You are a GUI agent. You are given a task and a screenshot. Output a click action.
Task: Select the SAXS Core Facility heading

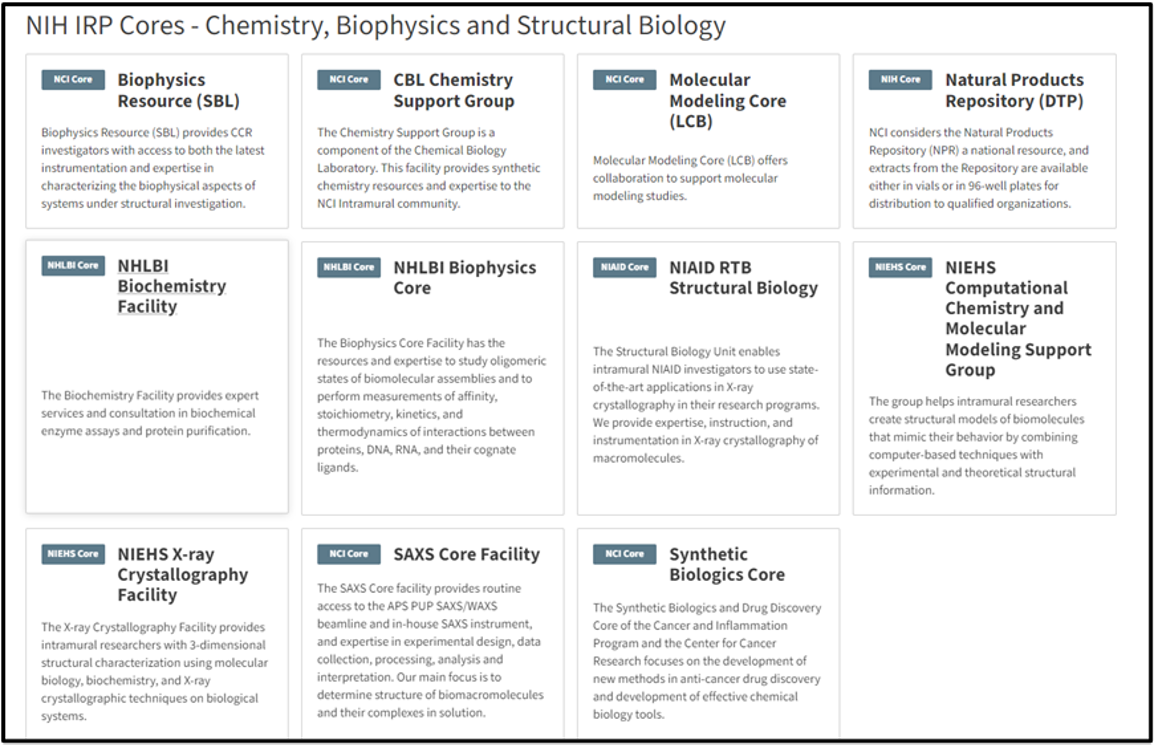(466, 554)
